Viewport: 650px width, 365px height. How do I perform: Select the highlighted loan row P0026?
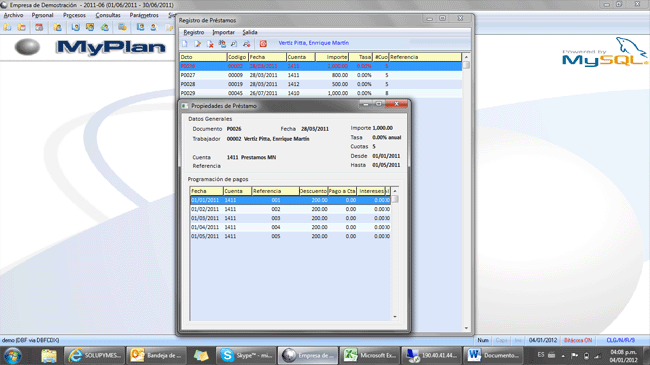(321, 66)
